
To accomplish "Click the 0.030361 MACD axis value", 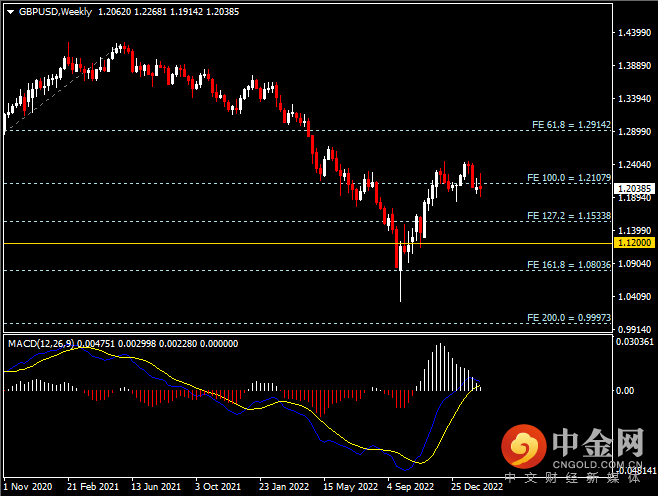I will tap(634, 342).
